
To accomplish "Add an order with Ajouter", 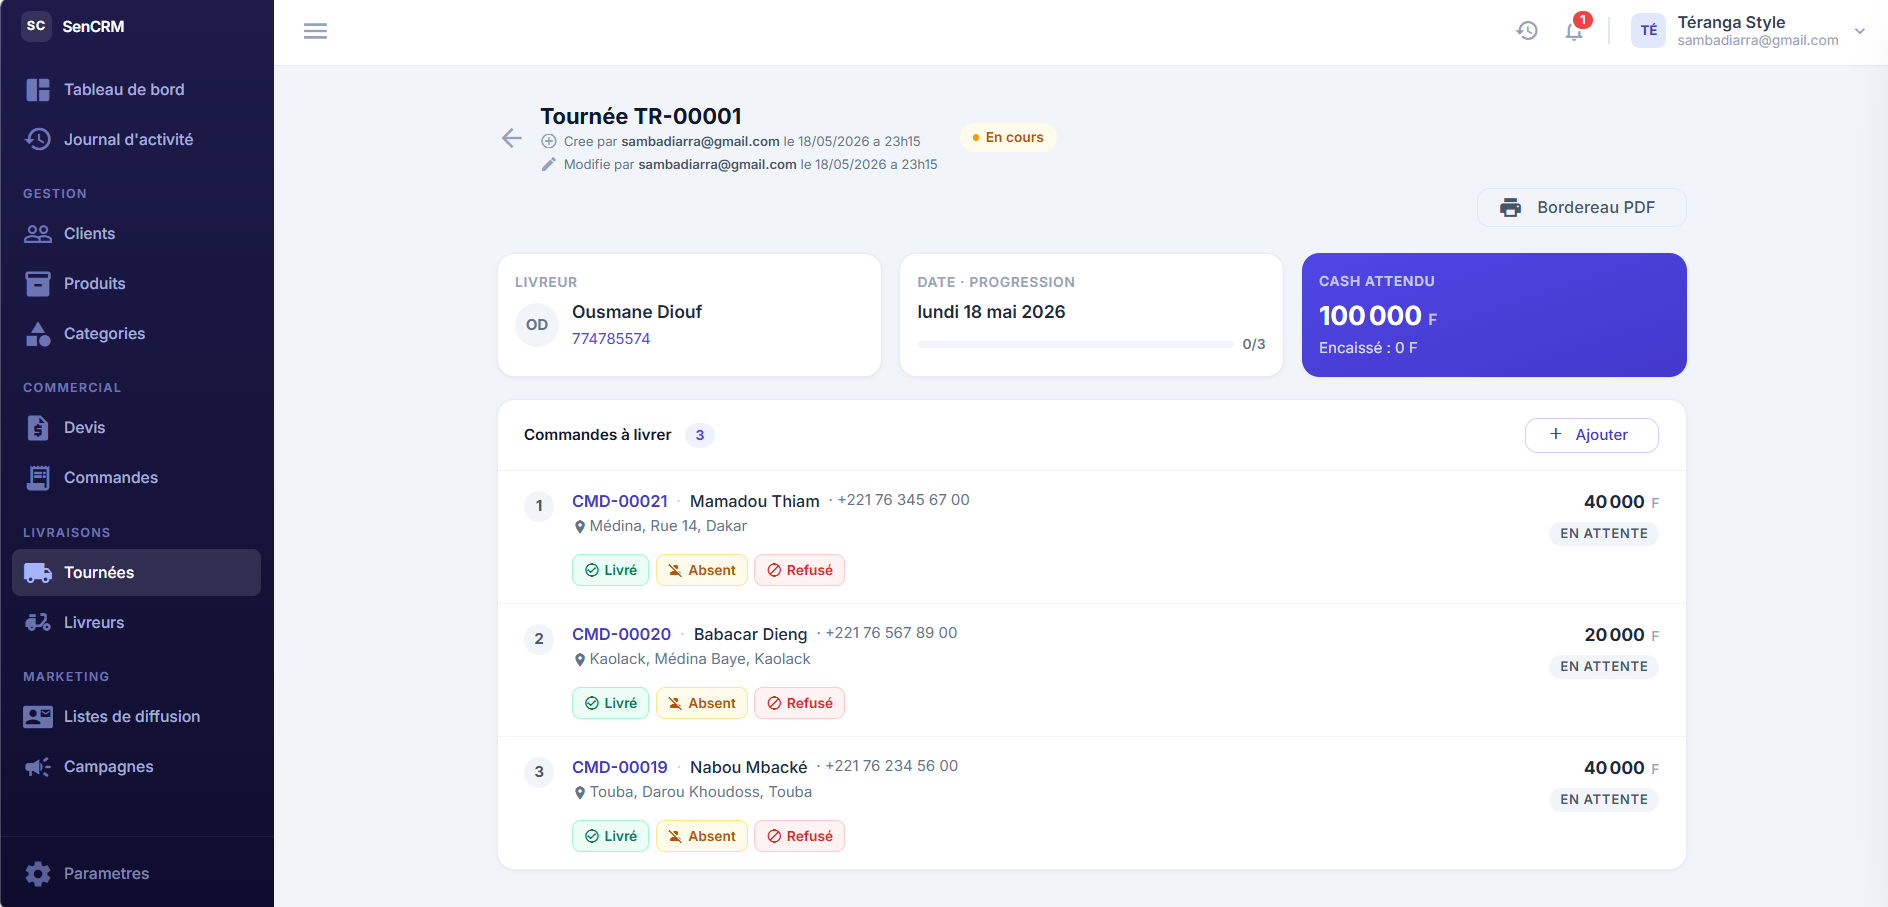I will click(x=1591, y=435).
